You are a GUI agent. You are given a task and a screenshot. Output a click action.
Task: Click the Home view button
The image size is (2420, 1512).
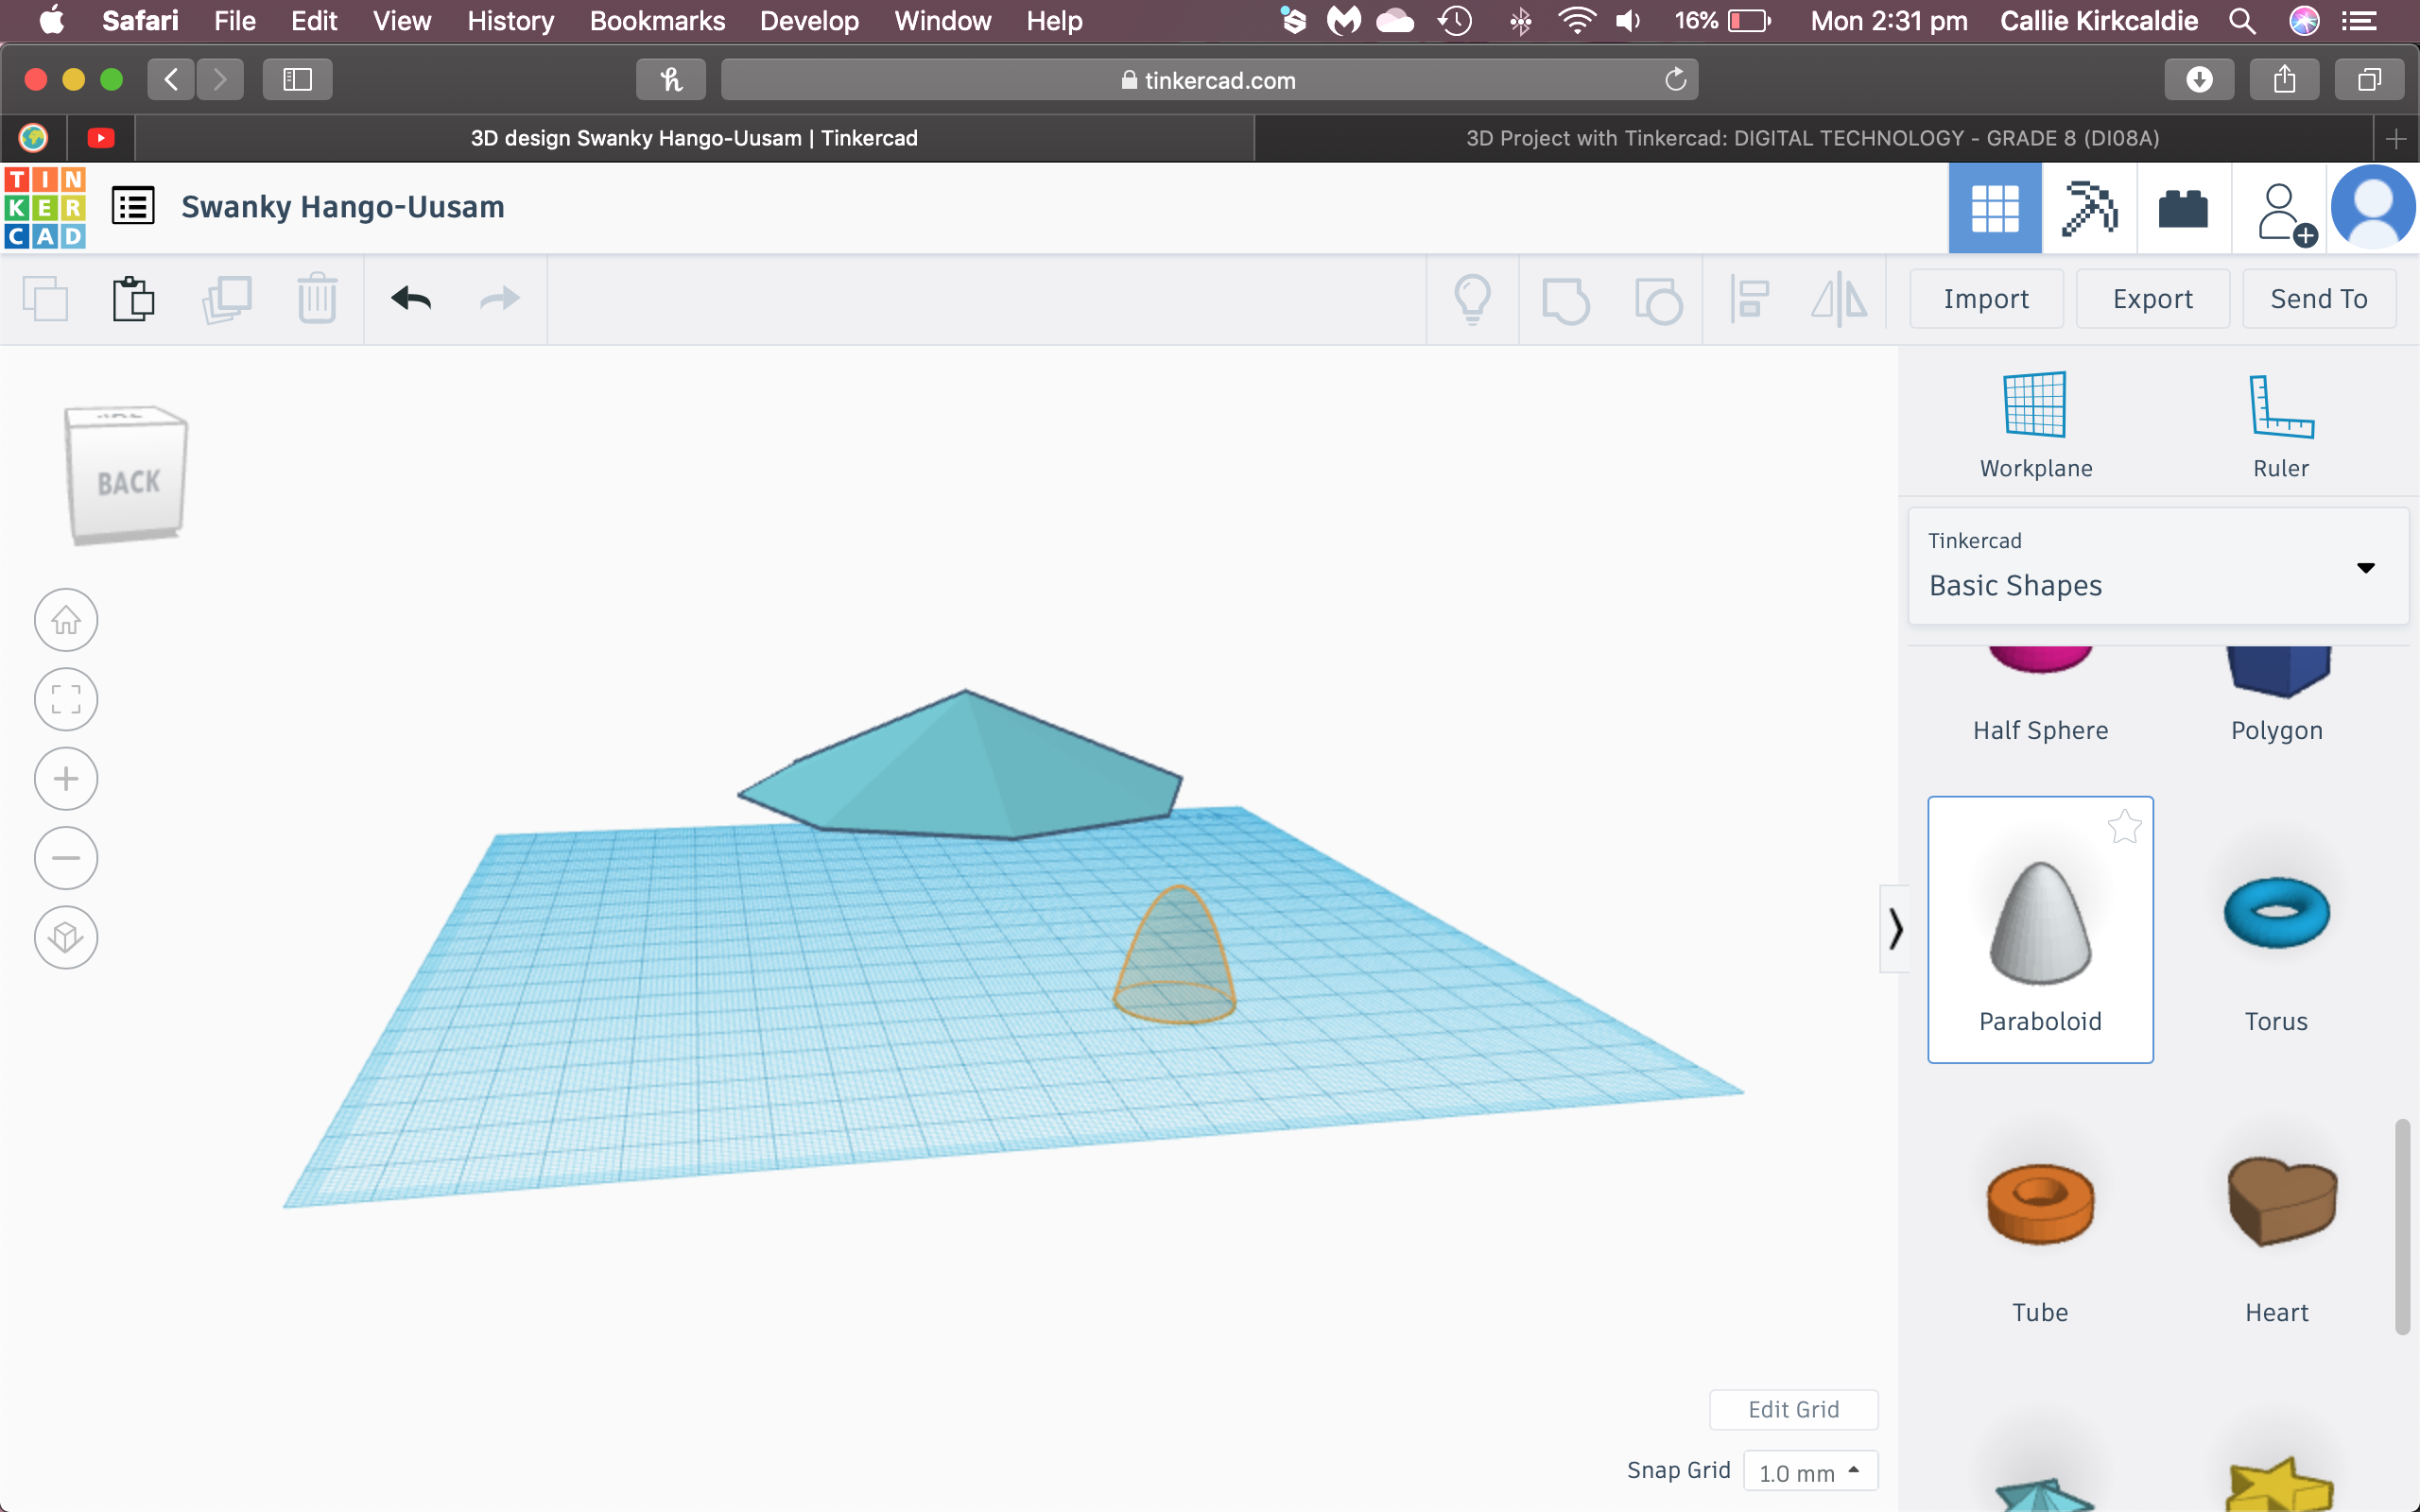point(66,620)
